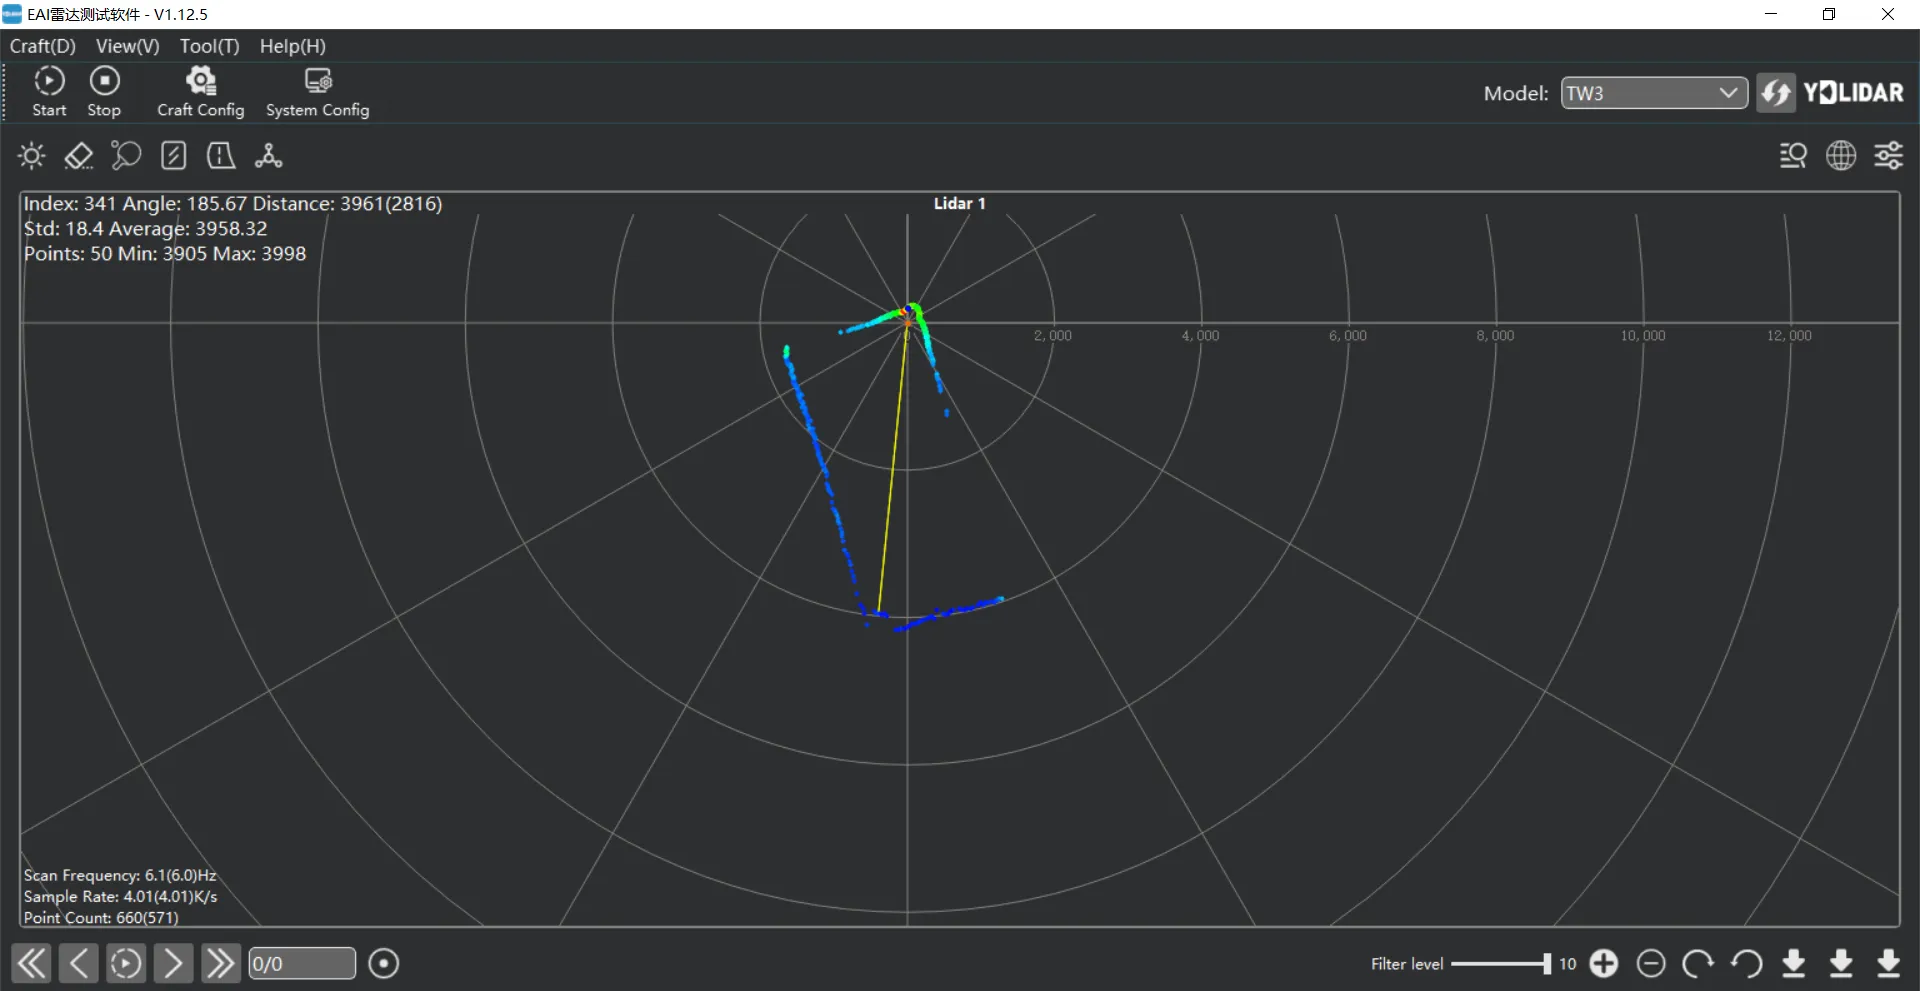This screenshot has height=991, width=1920.
Task: Rotate view clockwise icon
Action: point(1698,963)
